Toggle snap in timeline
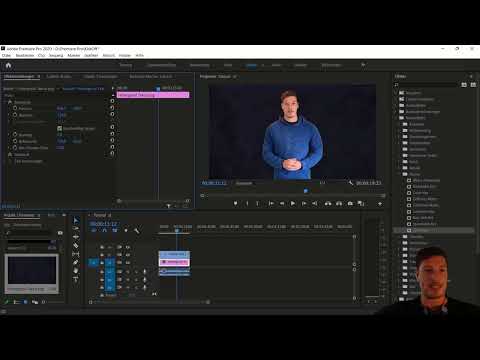This screenshot has width=480, height=360. click(x=105, y=231)
